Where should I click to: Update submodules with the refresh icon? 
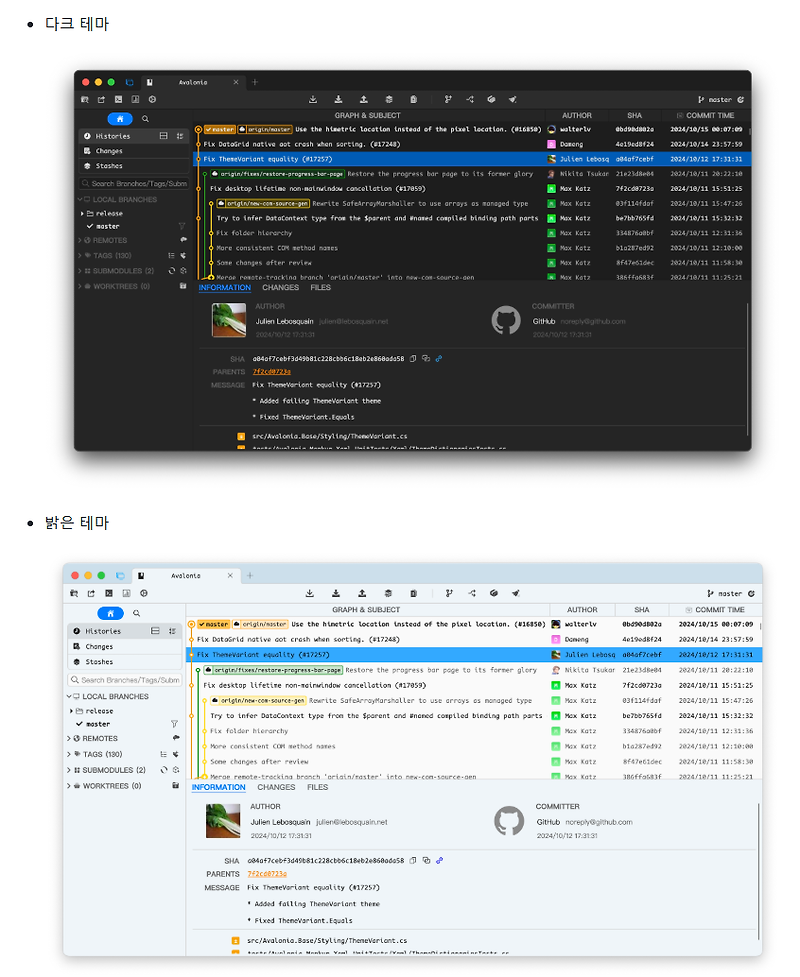tap(171, 271)
